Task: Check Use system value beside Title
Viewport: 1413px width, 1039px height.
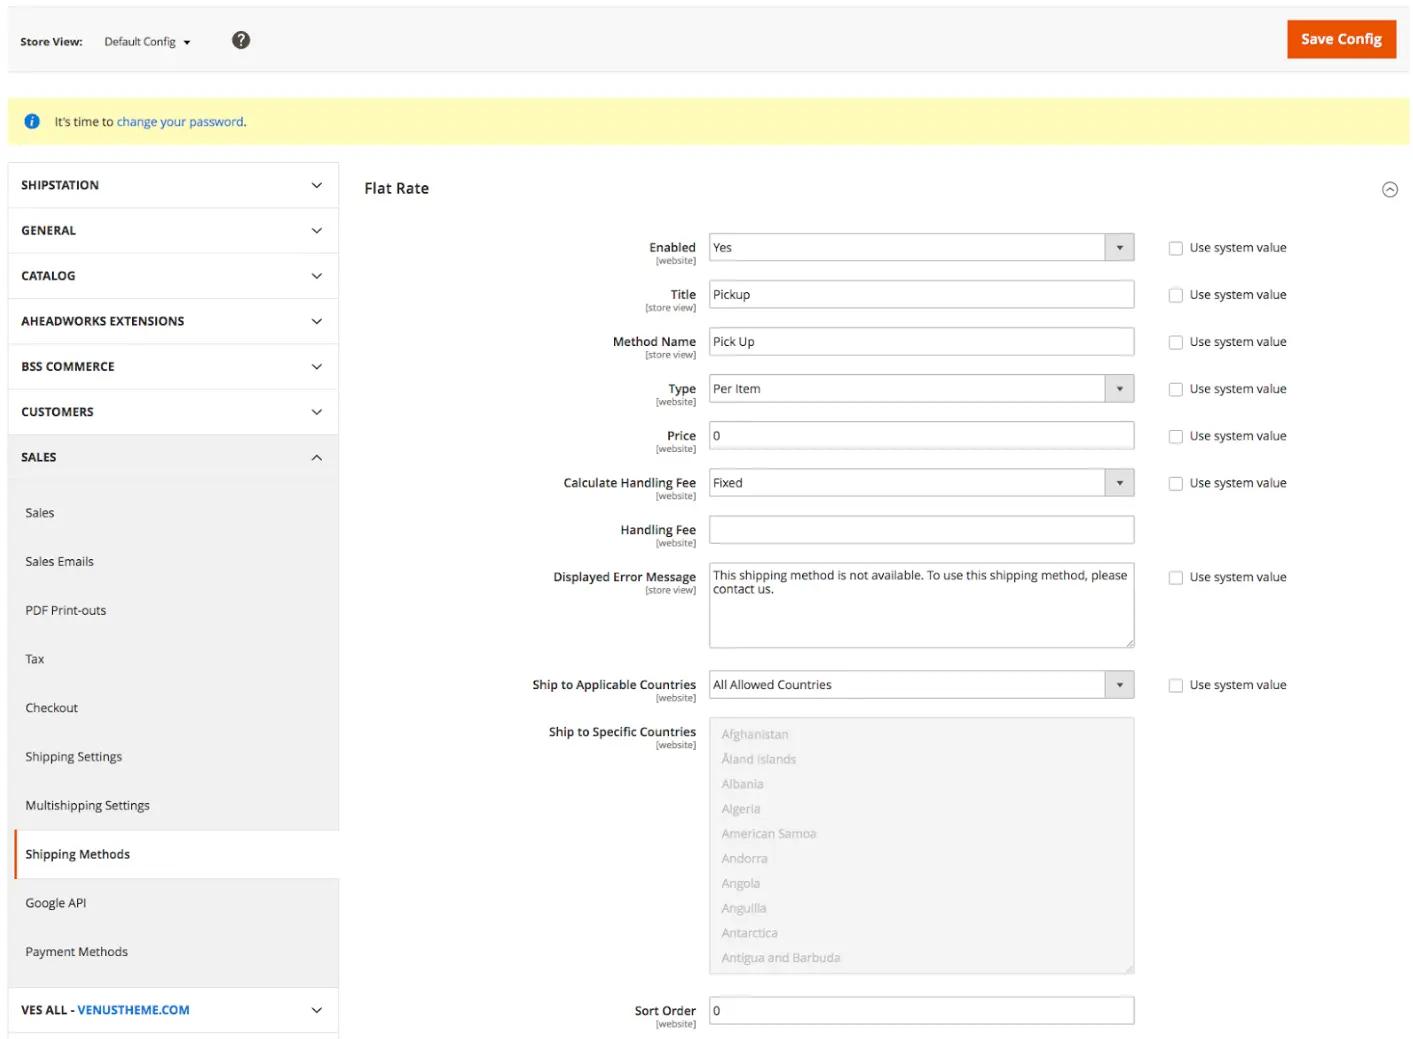Action: [x=1176, y=294]
